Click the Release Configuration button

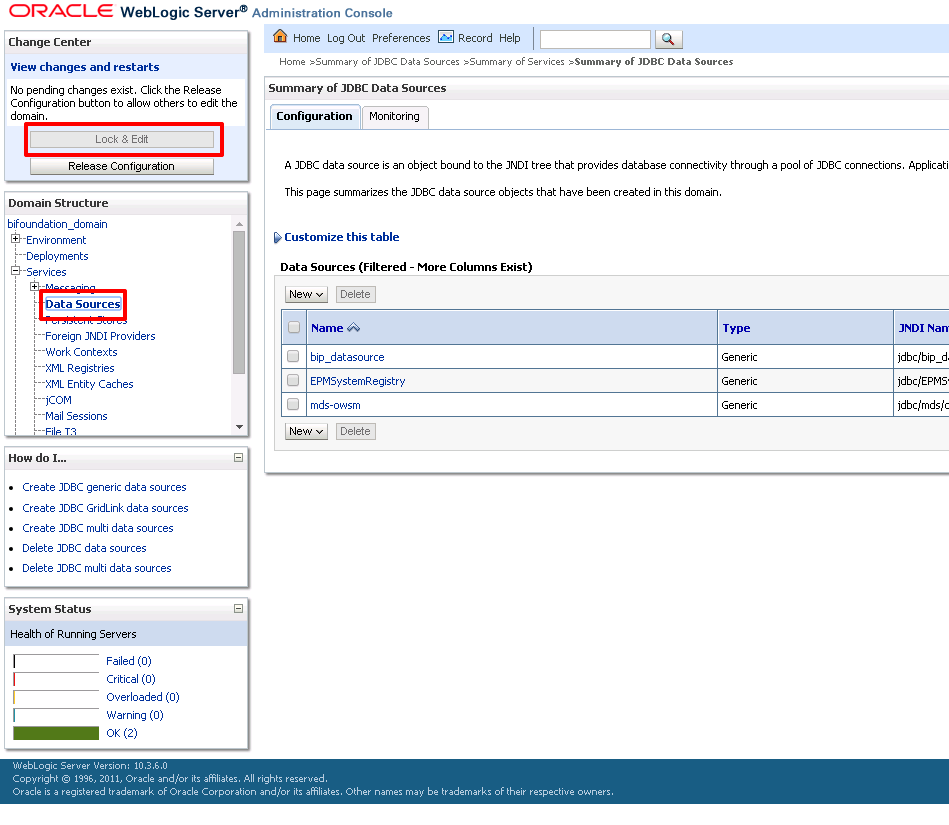(x=122, y=166)
